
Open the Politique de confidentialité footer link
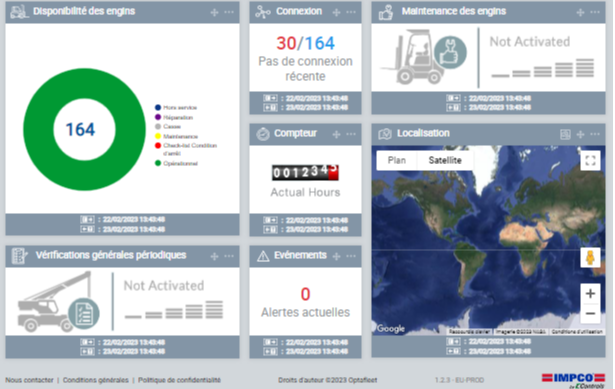pos(179,380)
